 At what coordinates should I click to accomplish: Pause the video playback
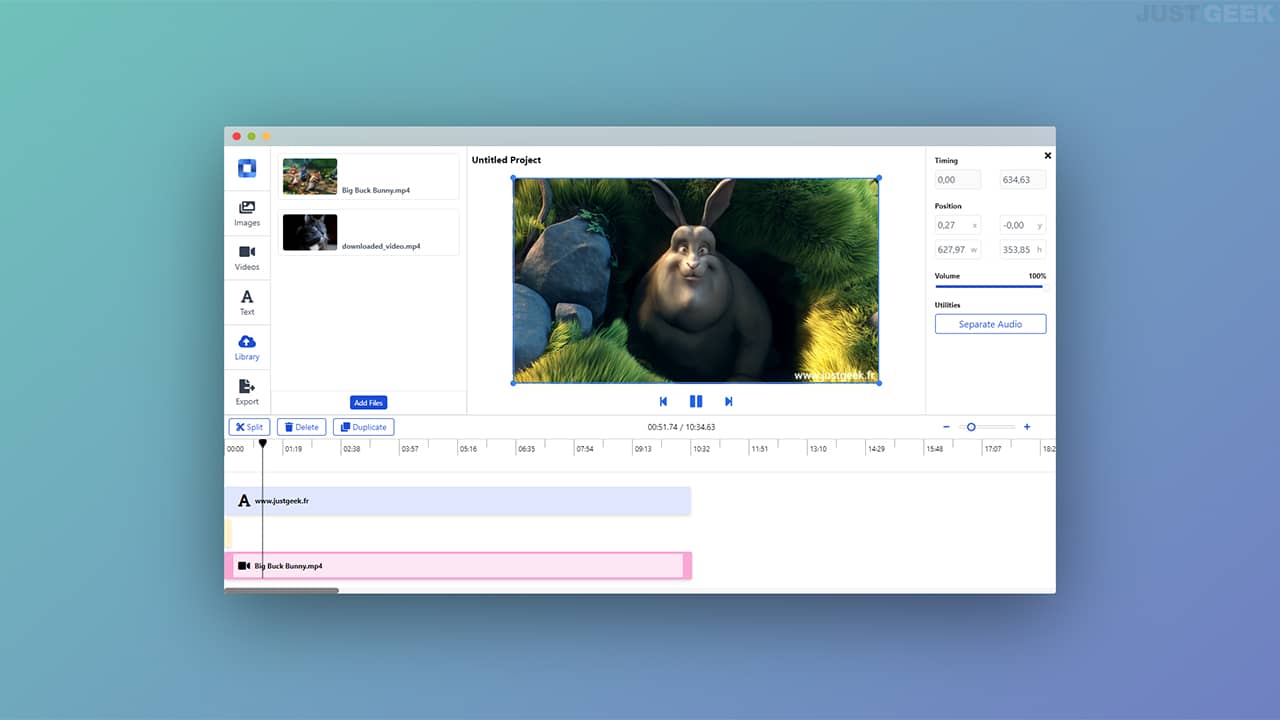[x=696, y=401]
